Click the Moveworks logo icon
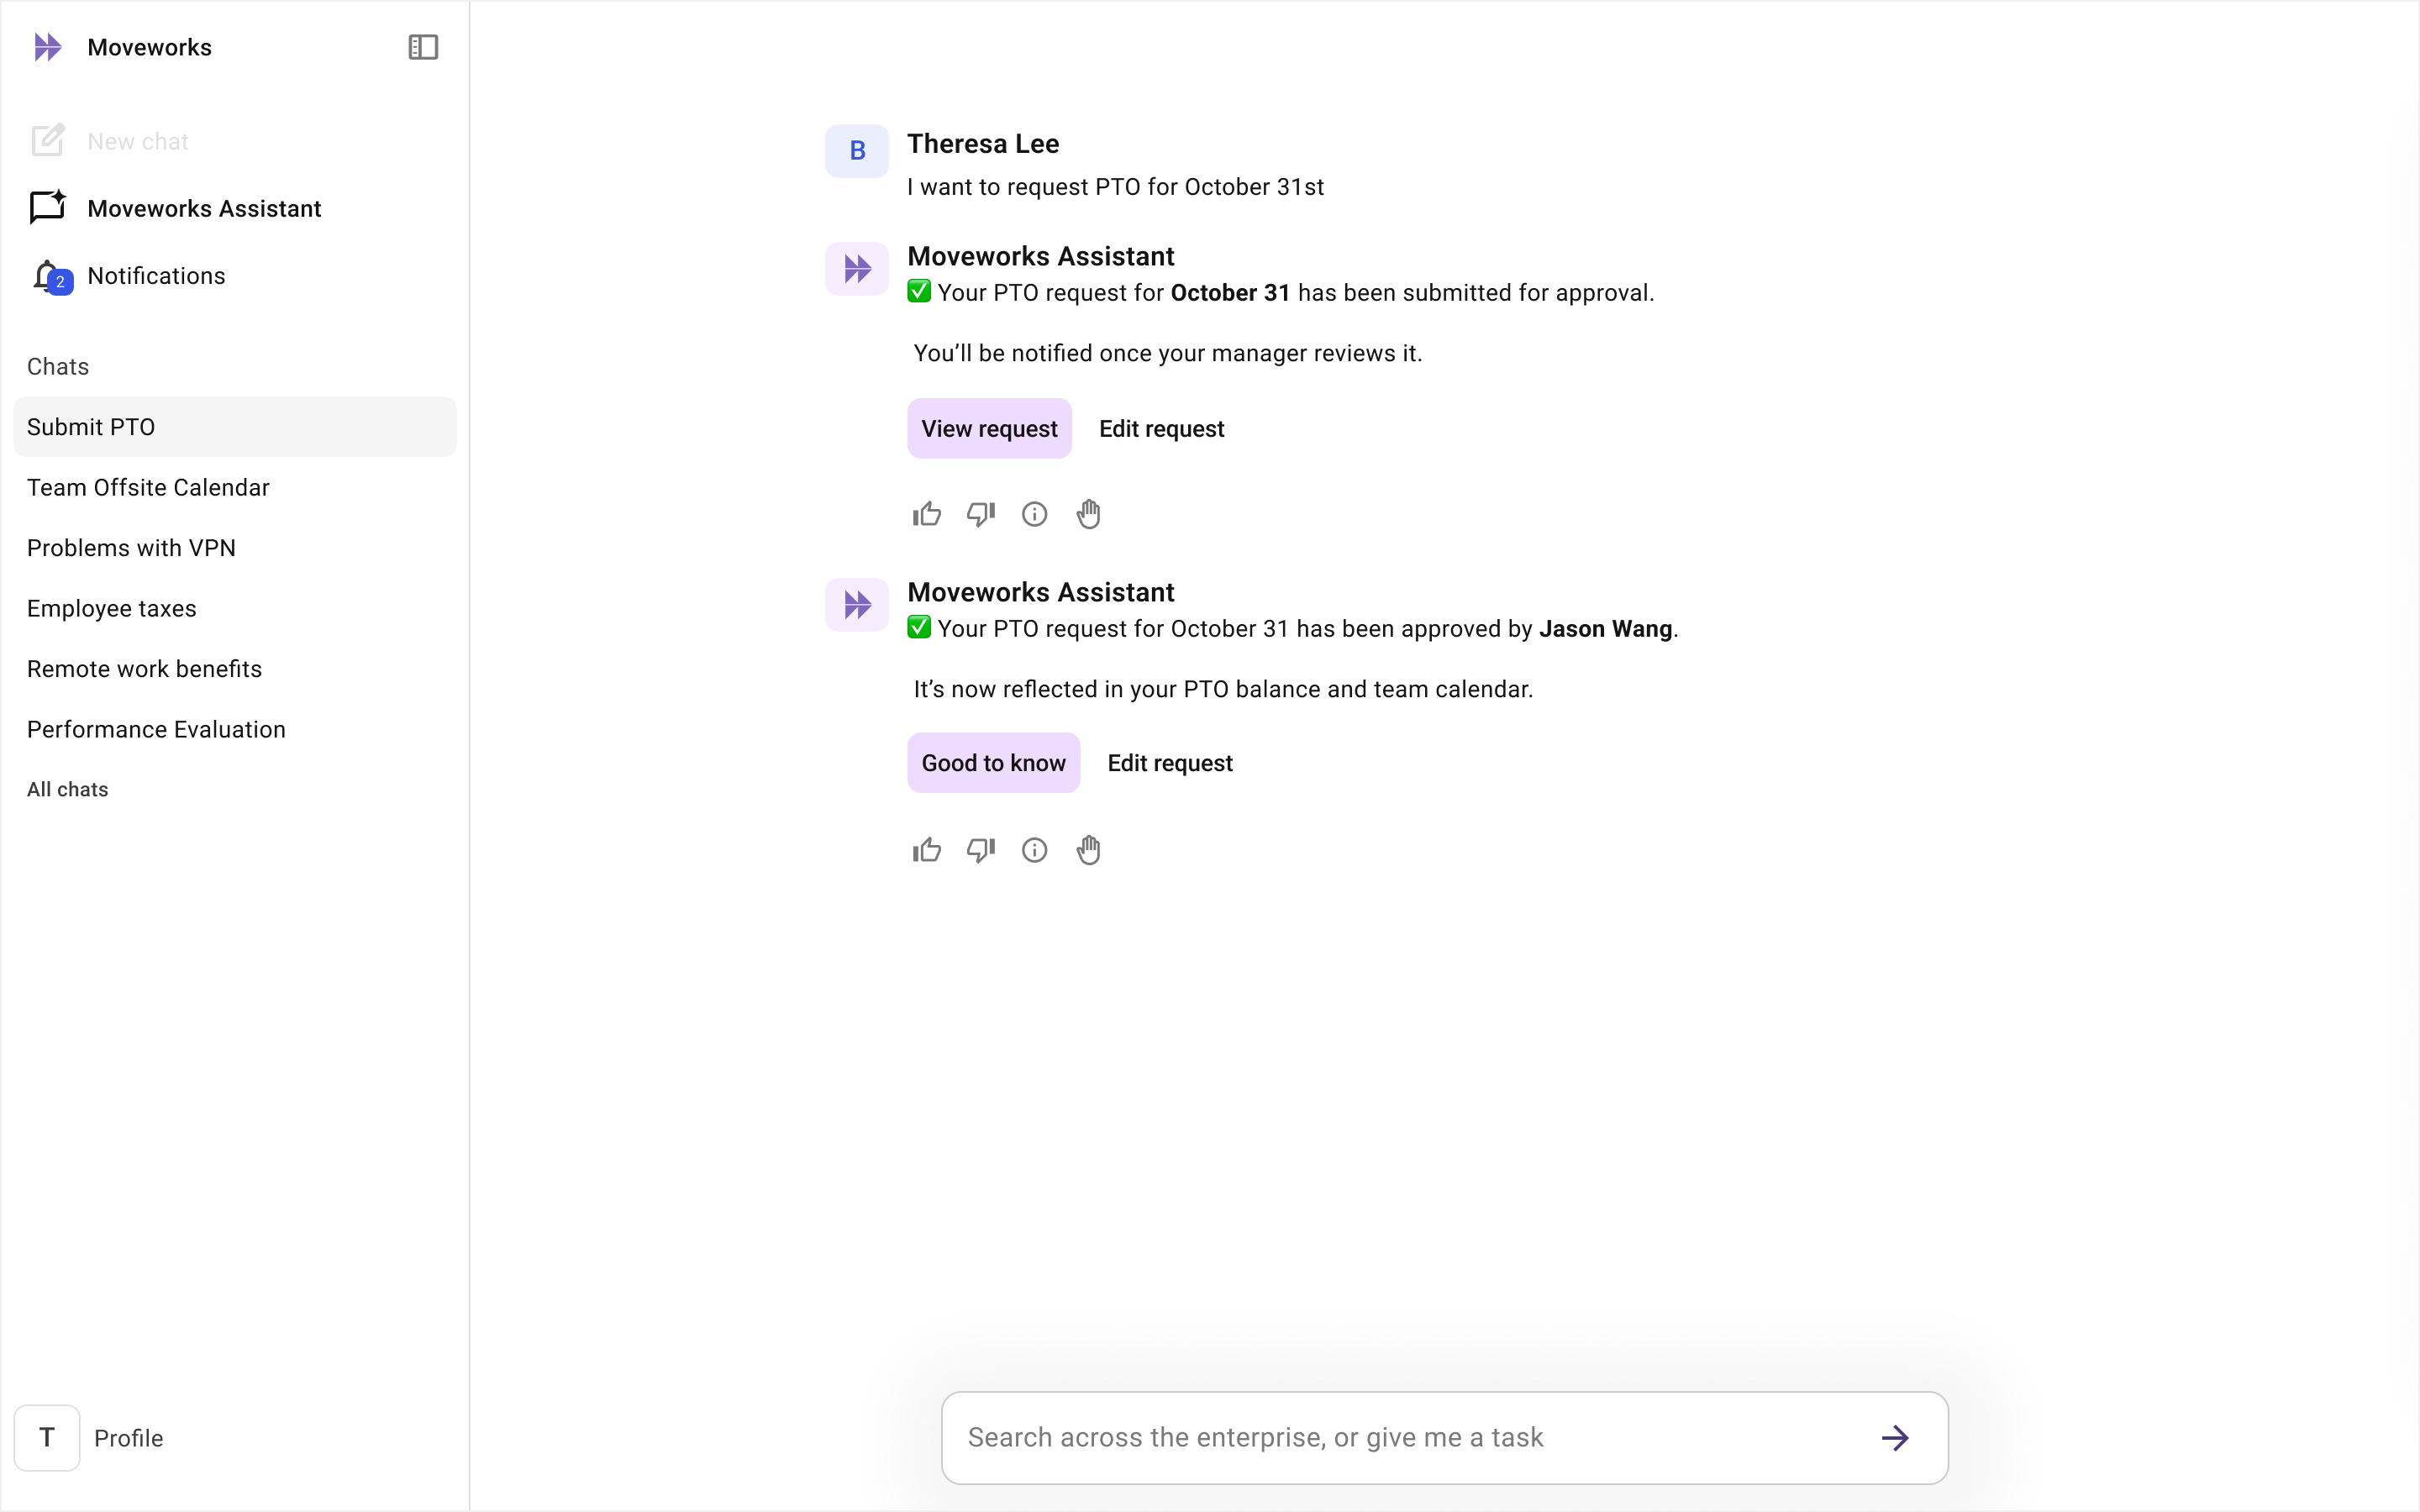This screenshot has height=1512, width=2420. 47,47
